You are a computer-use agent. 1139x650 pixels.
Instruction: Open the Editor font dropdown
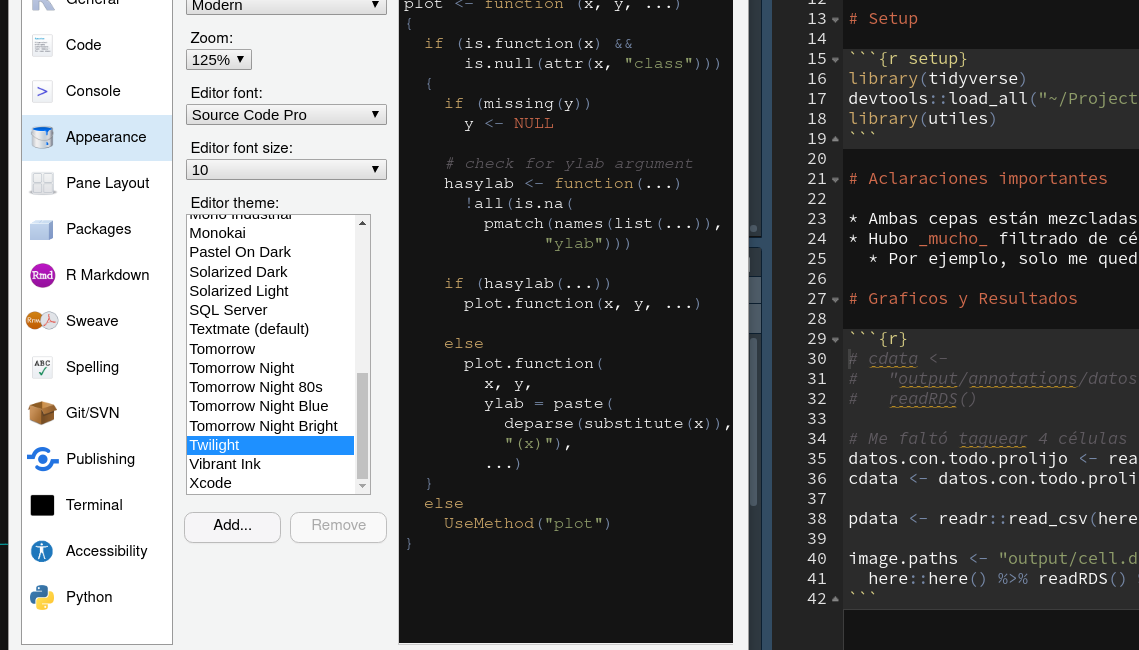[x=287, y=115]
